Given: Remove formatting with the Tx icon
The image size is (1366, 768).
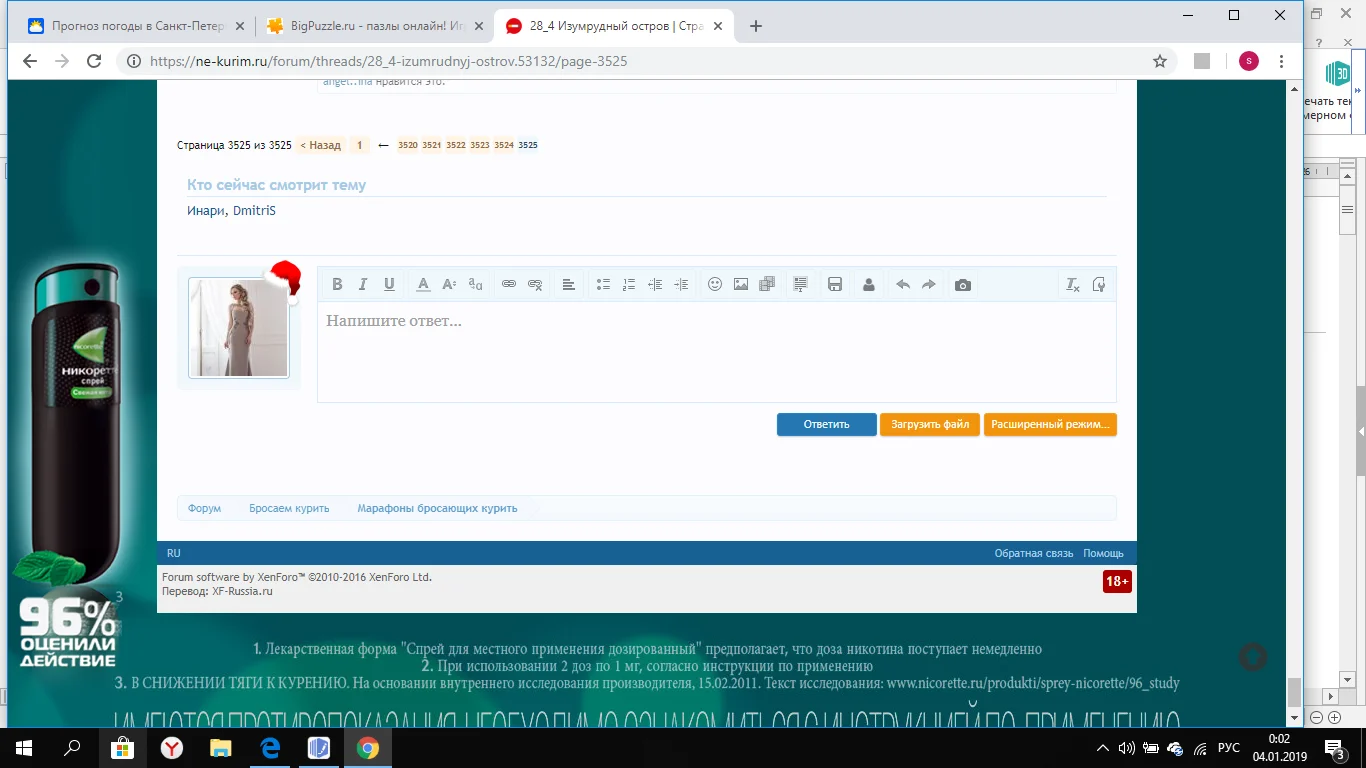Looking at the screenshot, I should click(x=1073, y=284).
